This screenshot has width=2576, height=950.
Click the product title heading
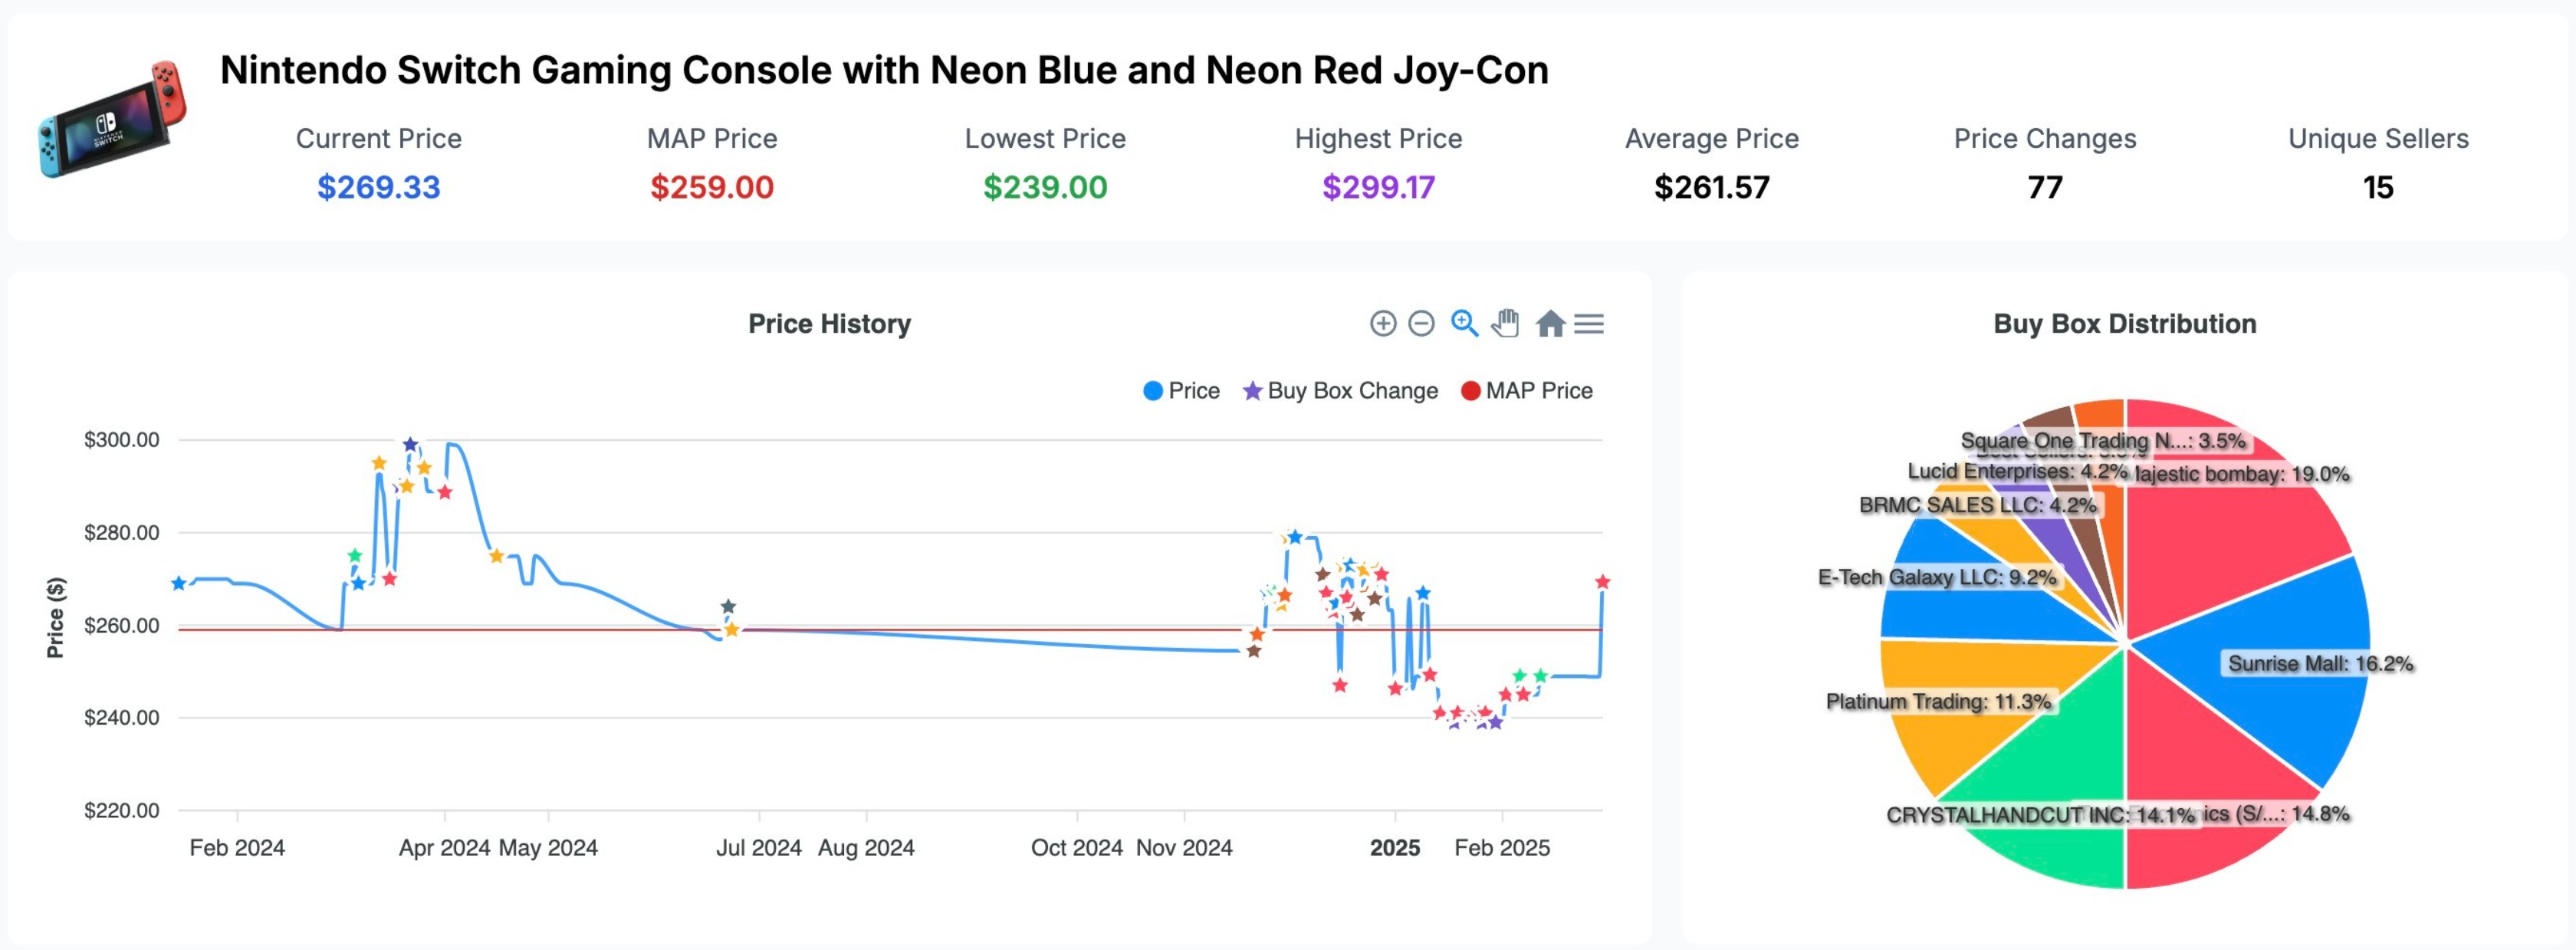(x=883, y=70)
